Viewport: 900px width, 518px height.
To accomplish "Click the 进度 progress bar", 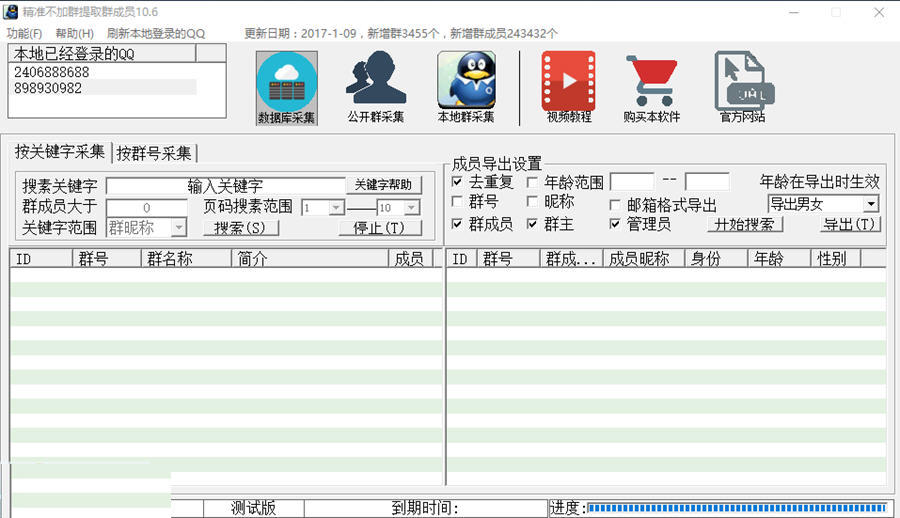I will click(737, 508).
